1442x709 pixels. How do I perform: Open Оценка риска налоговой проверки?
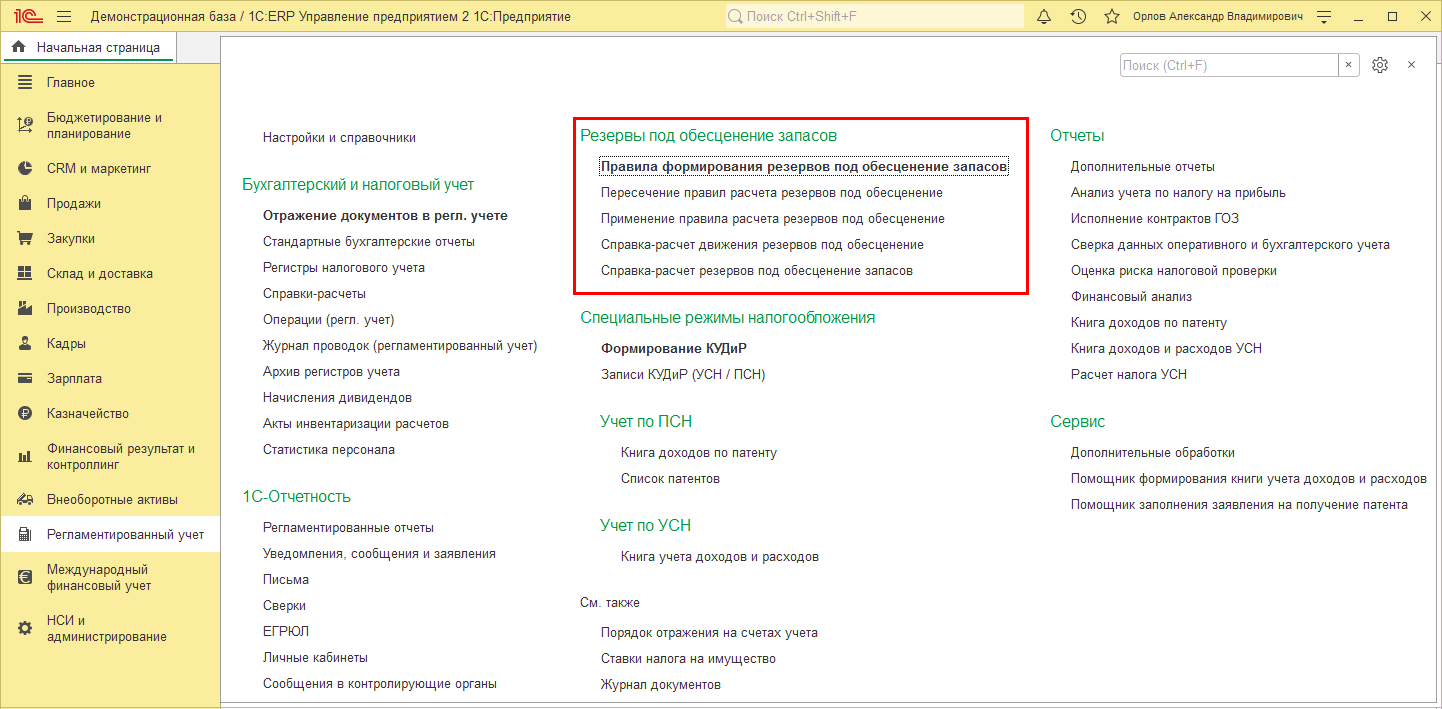(x=1174, y=271)
